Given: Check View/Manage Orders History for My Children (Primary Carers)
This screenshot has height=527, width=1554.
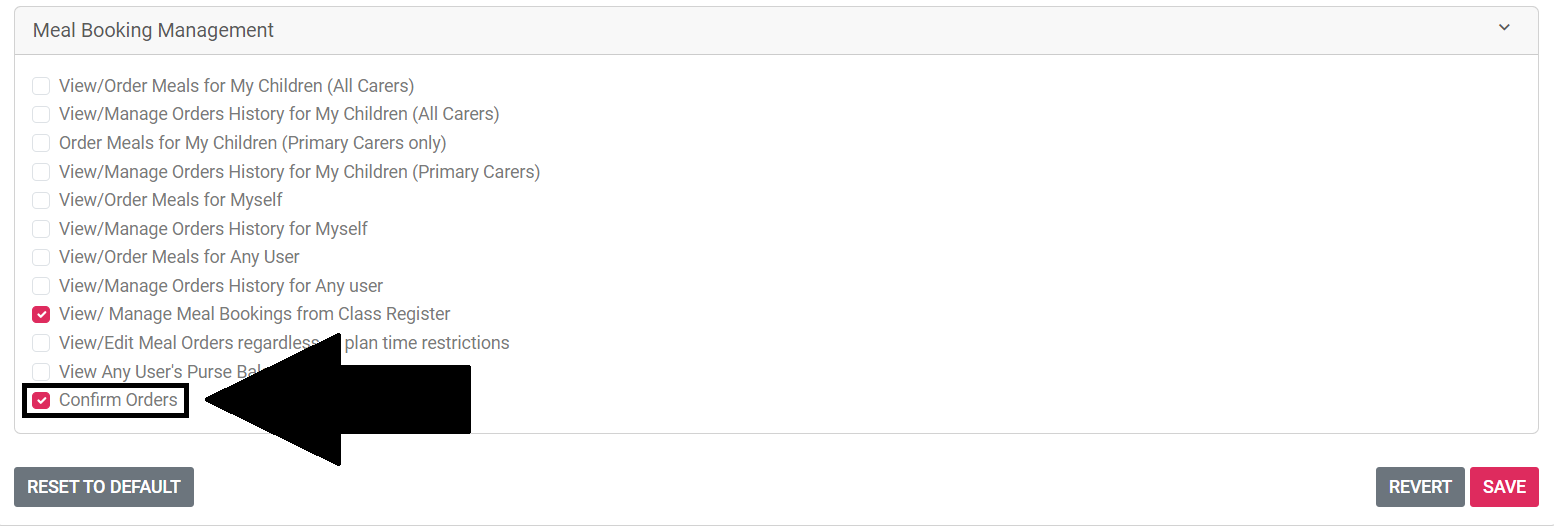Looking at the screenshot, I should tap(41, 172).
